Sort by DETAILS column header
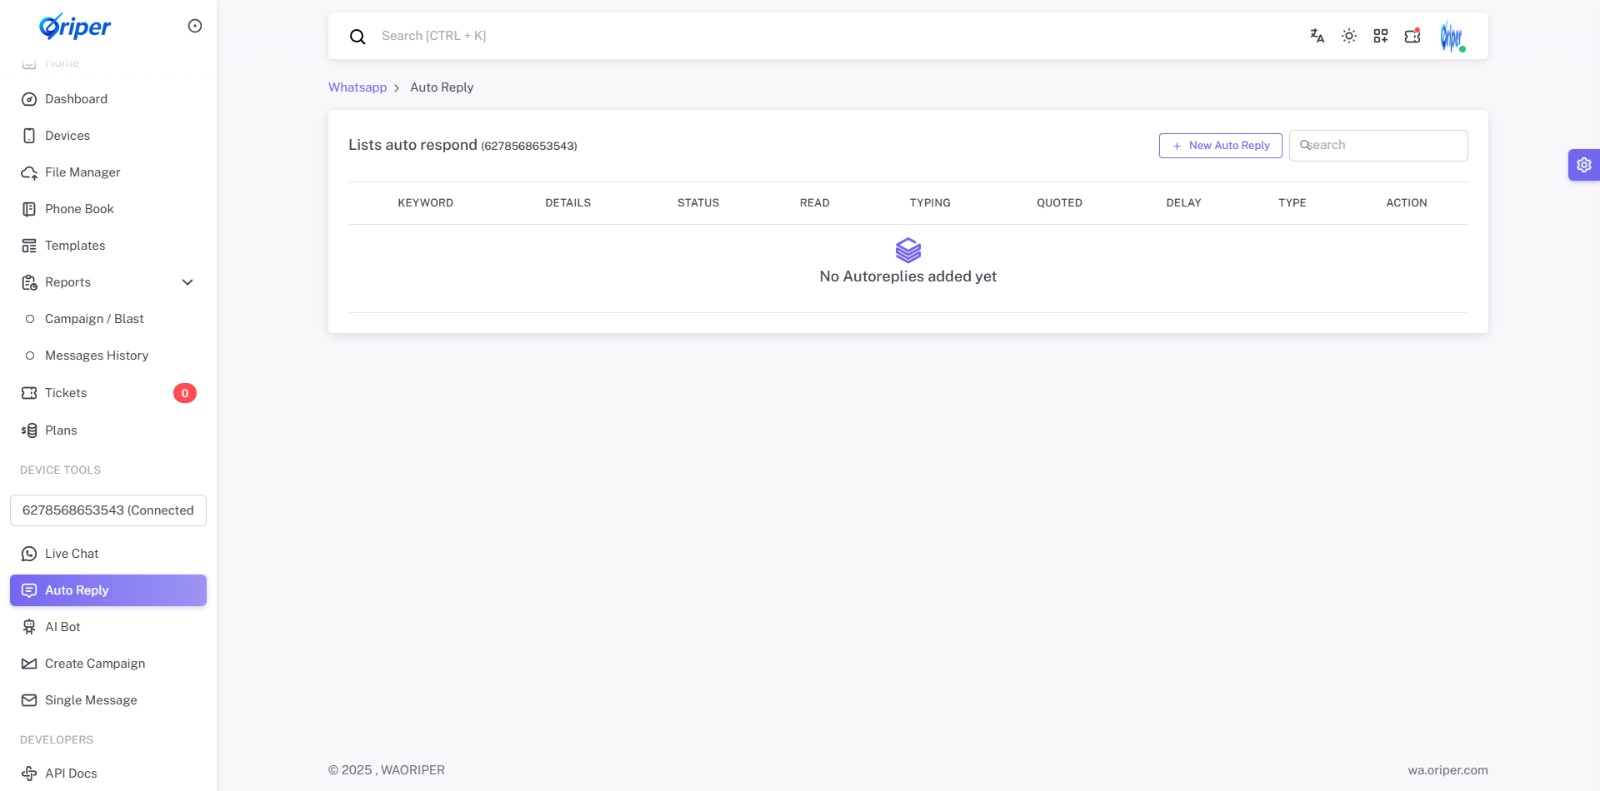1600x791 pixels. pyautogui.click(x=568, y=203)
